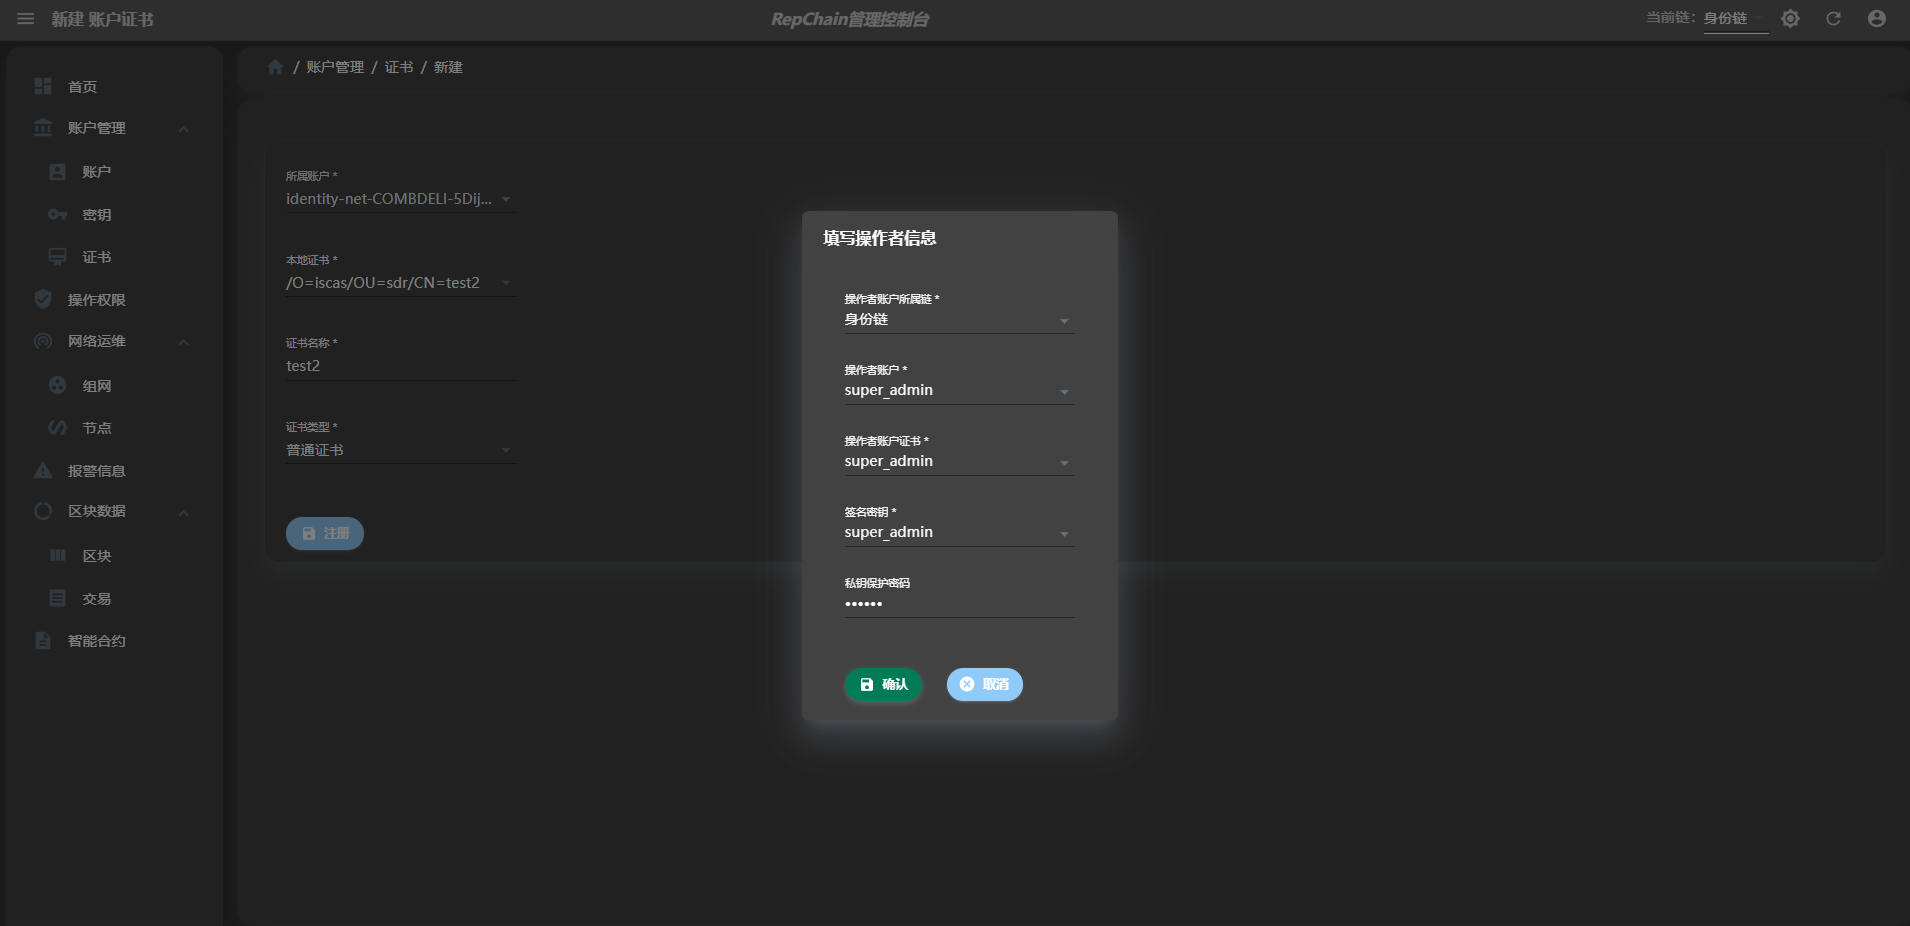Click the 私钥保护密码 password field
This screenshot has width=1910, height=926.
pos(959,604)
